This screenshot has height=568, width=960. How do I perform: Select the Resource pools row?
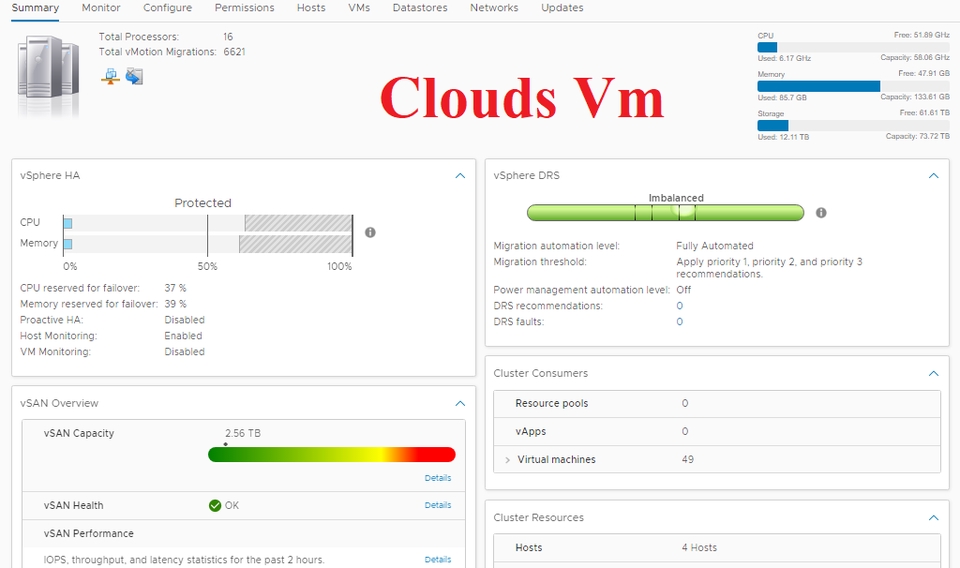[x=717, y=403]
